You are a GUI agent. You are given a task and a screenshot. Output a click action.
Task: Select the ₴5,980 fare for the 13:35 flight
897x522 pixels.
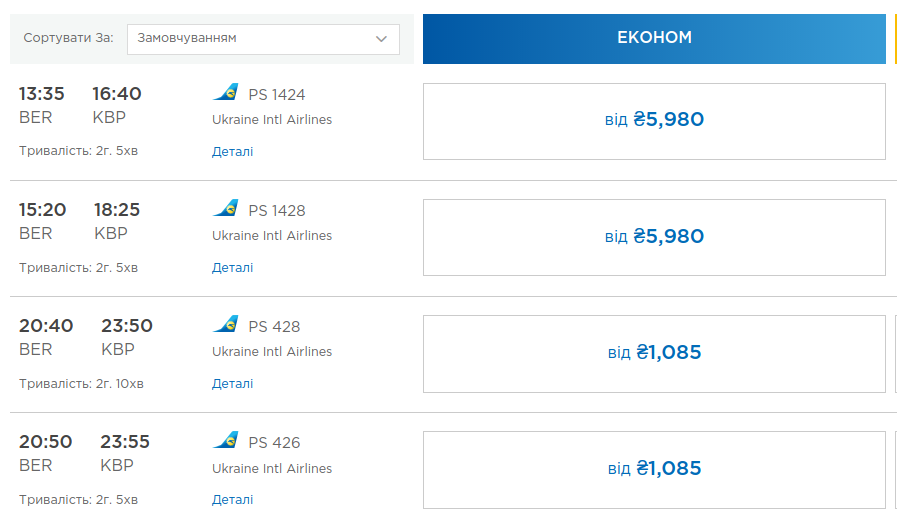(x=654, y=121)
